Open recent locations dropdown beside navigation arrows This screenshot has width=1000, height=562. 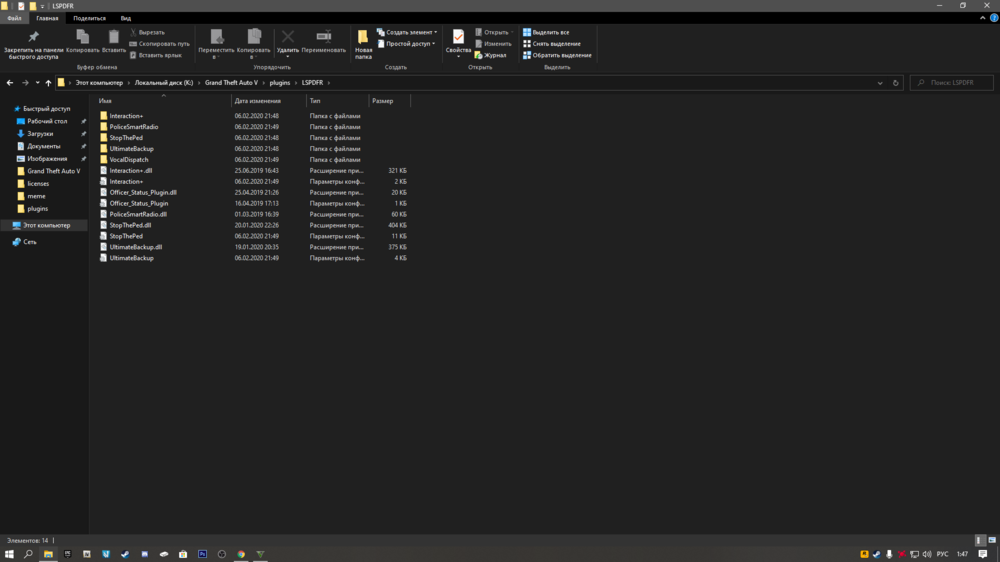(x=37, y=82)
